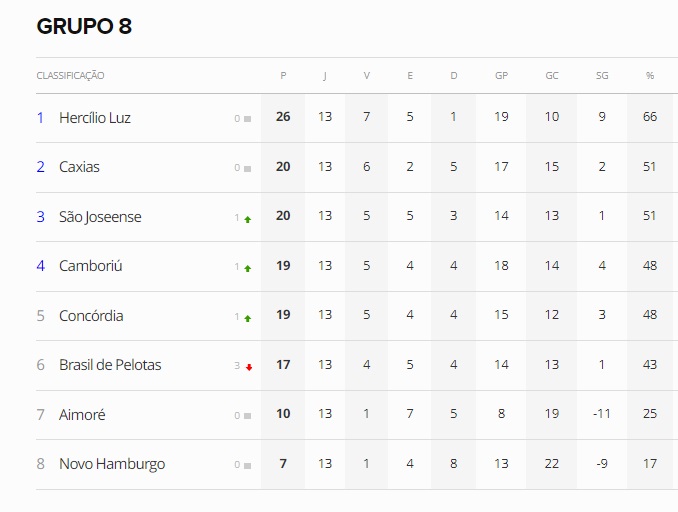Click the SG goal difference column header
The height and width of the screenshot is (512, 678).
click(x=602, y=76)
